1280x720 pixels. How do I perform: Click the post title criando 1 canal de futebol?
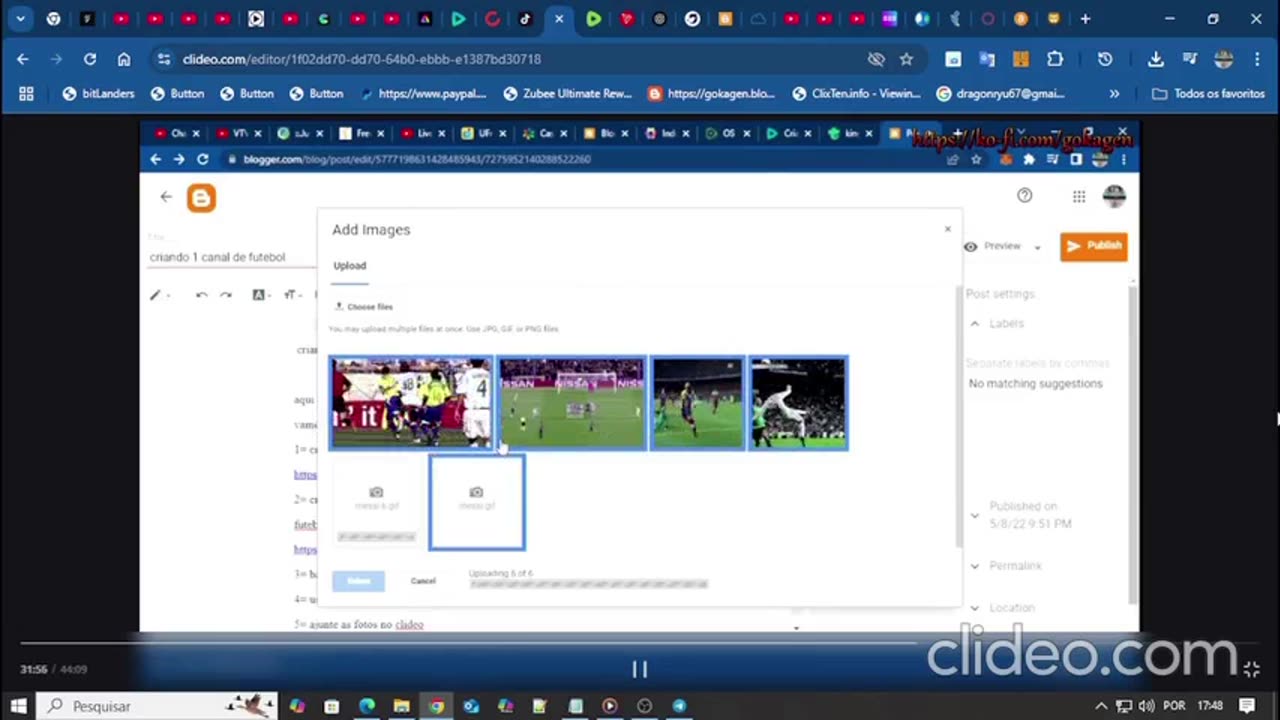coord(217,257)
